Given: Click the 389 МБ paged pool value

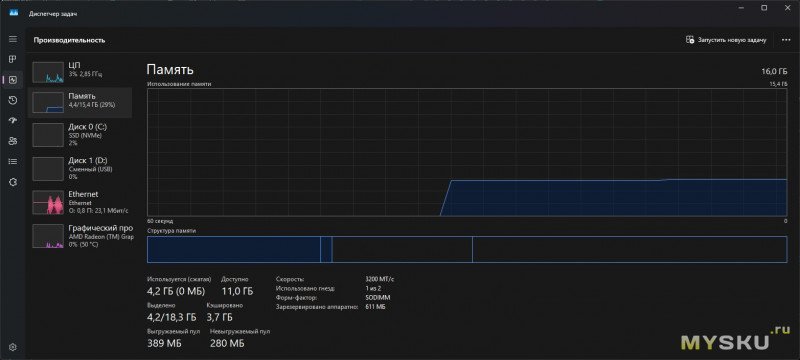Looking at the screenshot, I should [x=164, y=344].
